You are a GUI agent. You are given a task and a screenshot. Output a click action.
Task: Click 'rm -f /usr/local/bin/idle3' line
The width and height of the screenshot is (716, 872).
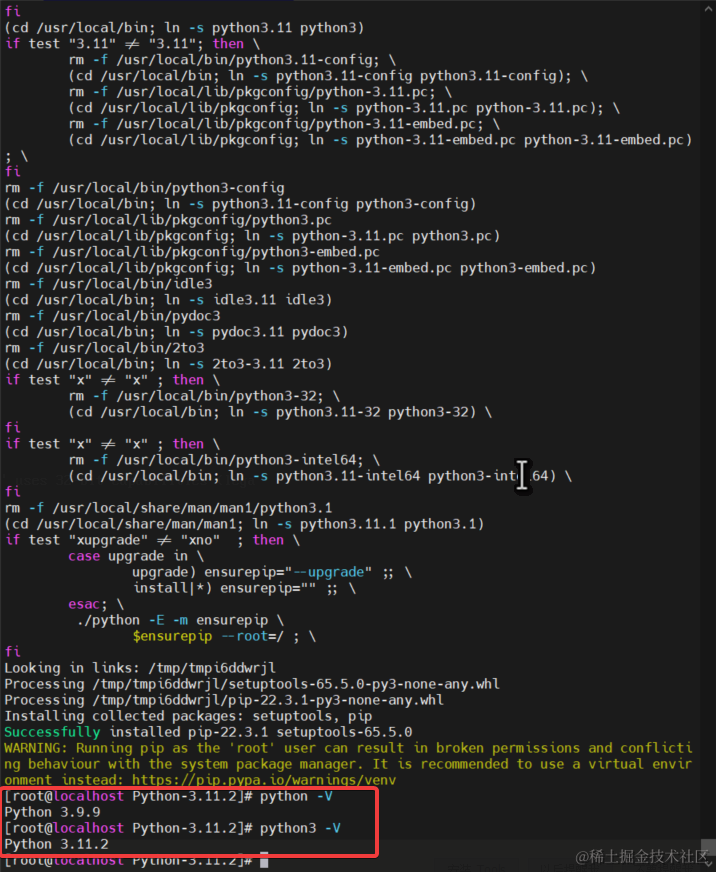click(x=108, y=284)
